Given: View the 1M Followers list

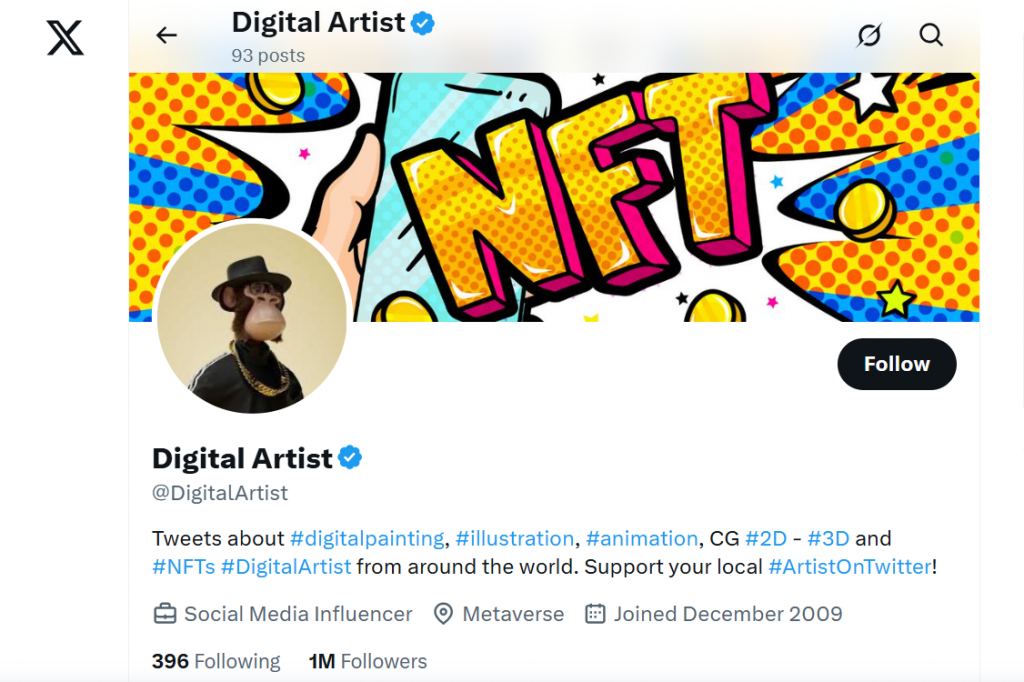Looking at the screenshot, I should click(366, 661).
